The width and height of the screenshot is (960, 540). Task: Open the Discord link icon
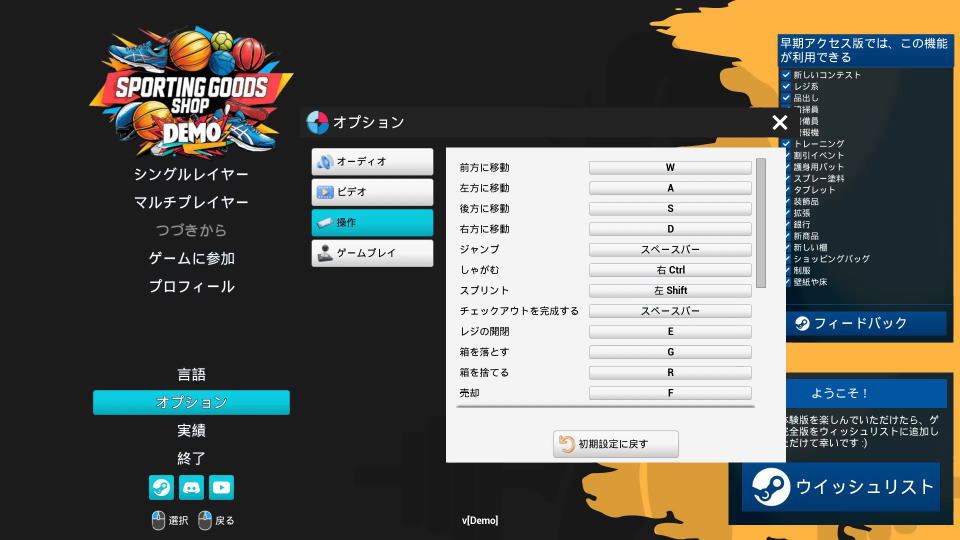click(191, 487)
